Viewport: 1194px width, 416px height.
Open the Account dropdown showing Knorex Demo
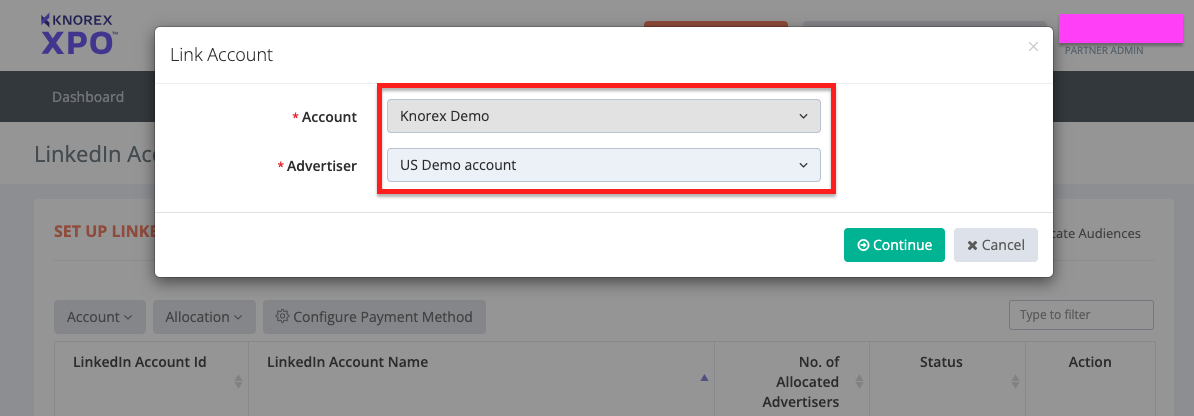click(x=604, y=116)
